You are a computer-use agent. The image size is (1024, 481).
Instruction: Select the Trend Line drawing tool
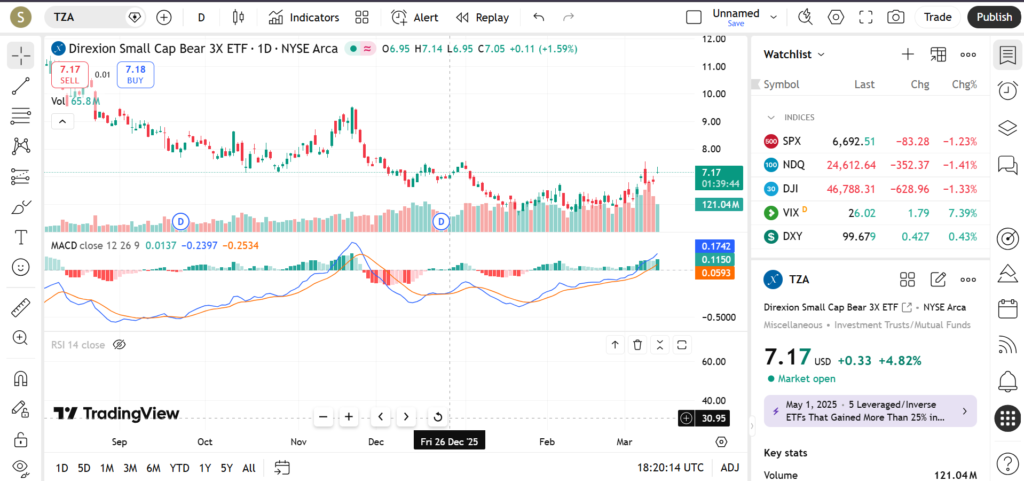click(20, 86)
